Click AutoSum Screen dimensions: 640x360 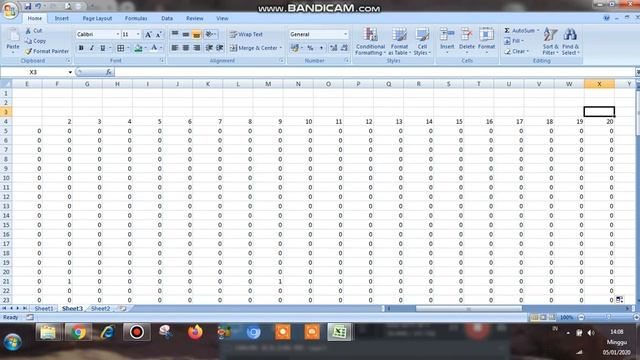(521, 31)
